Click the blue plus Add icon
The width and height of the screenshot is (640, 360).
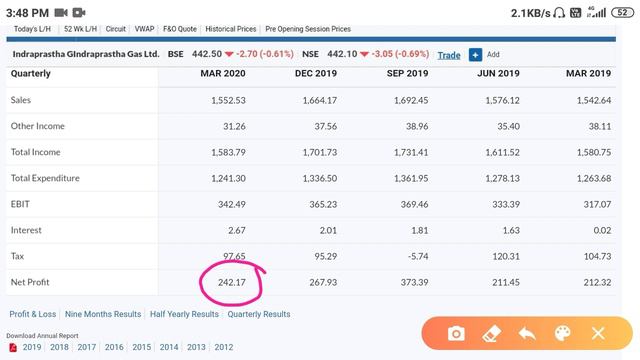pos(475,55)
